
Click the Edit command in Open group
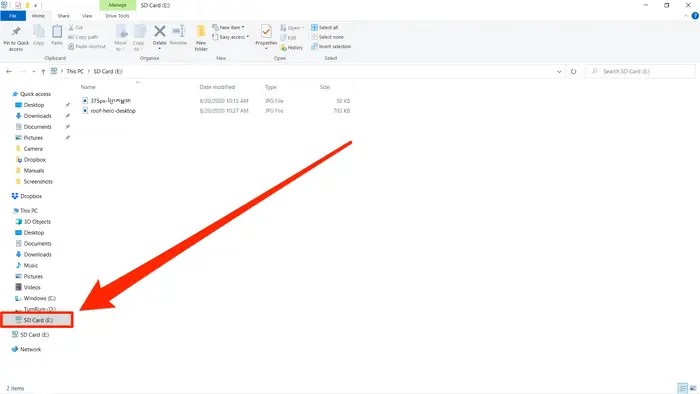(x=288, y=37)
